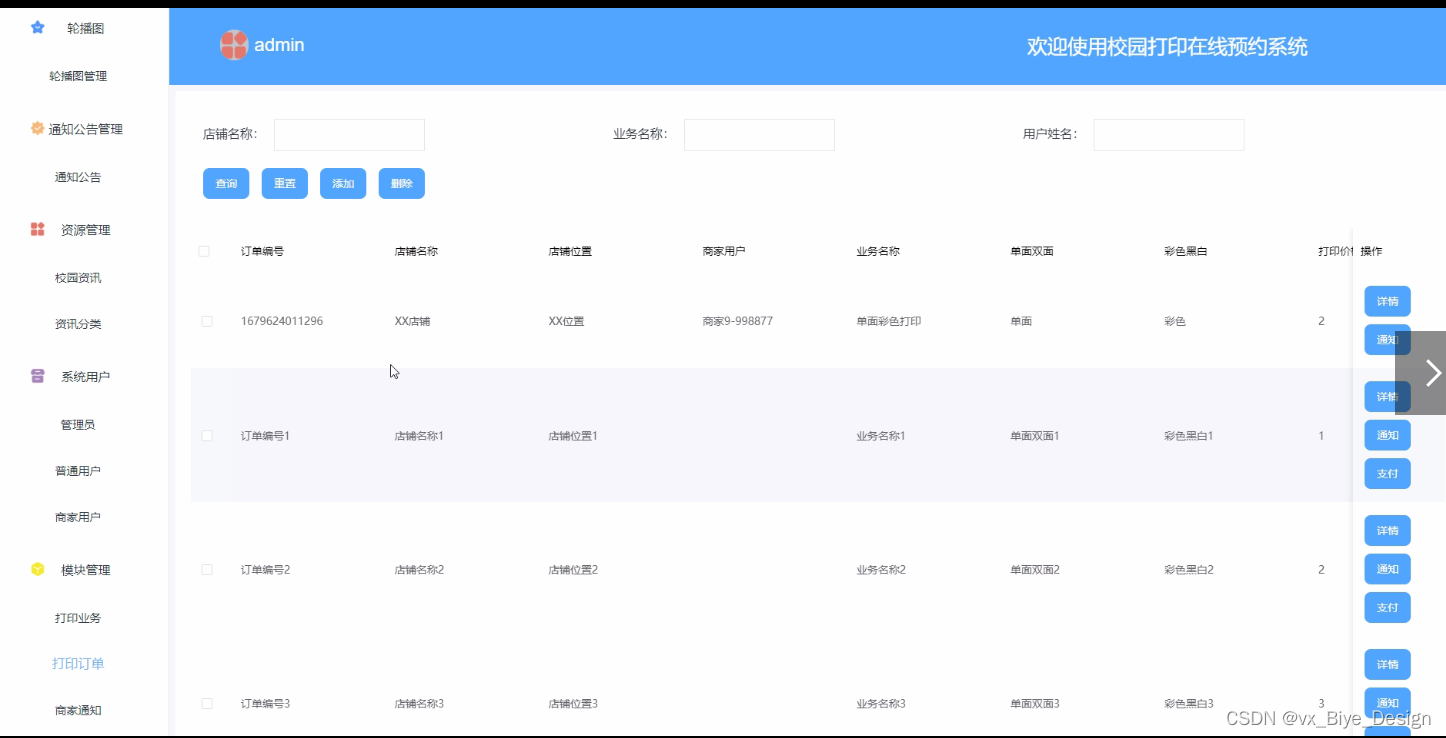This screenshot has height=738, width=1446.
Task: Check the row for order 1679624011296
Action: tap(207, 321)
